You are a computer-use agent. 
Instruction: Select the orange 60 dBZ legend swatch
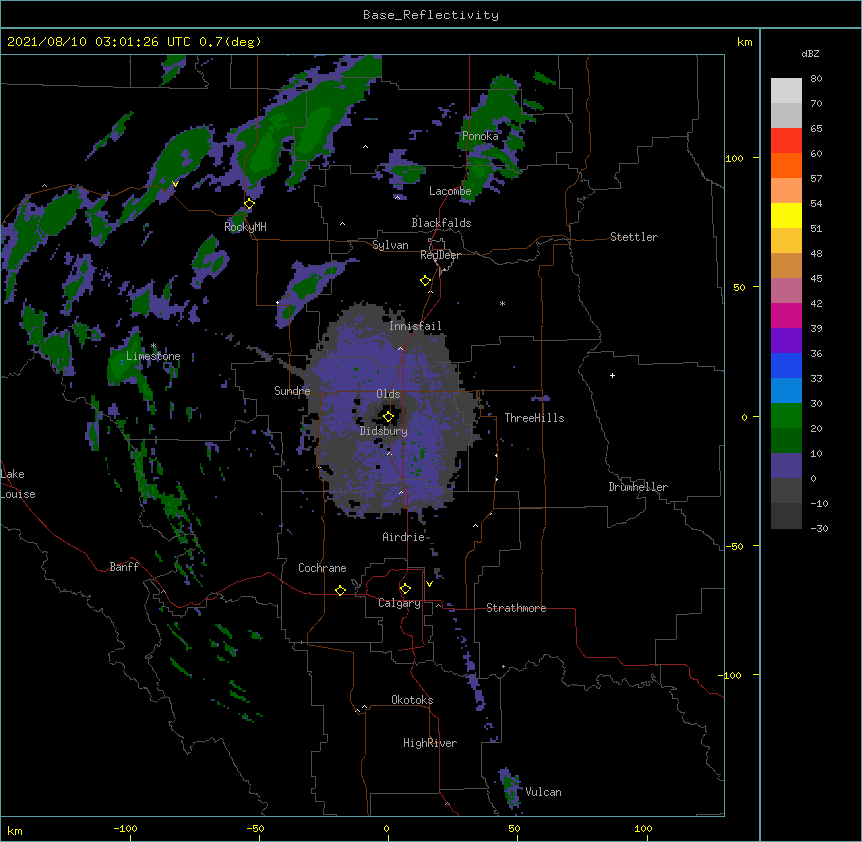click(786, 165)
